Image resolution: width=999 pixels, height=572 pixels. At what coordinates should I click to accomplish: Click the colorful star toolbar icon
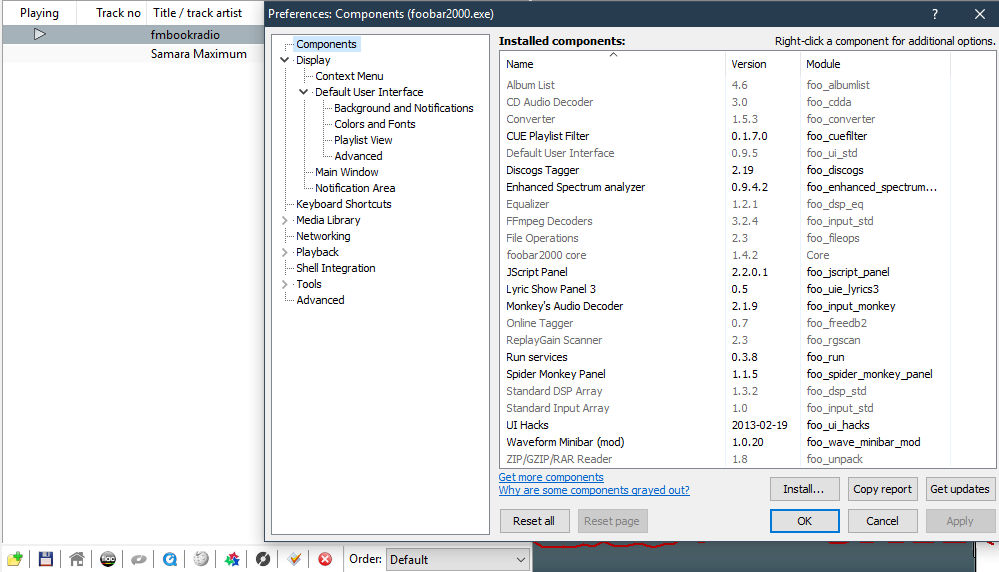[x=232, y=559]
